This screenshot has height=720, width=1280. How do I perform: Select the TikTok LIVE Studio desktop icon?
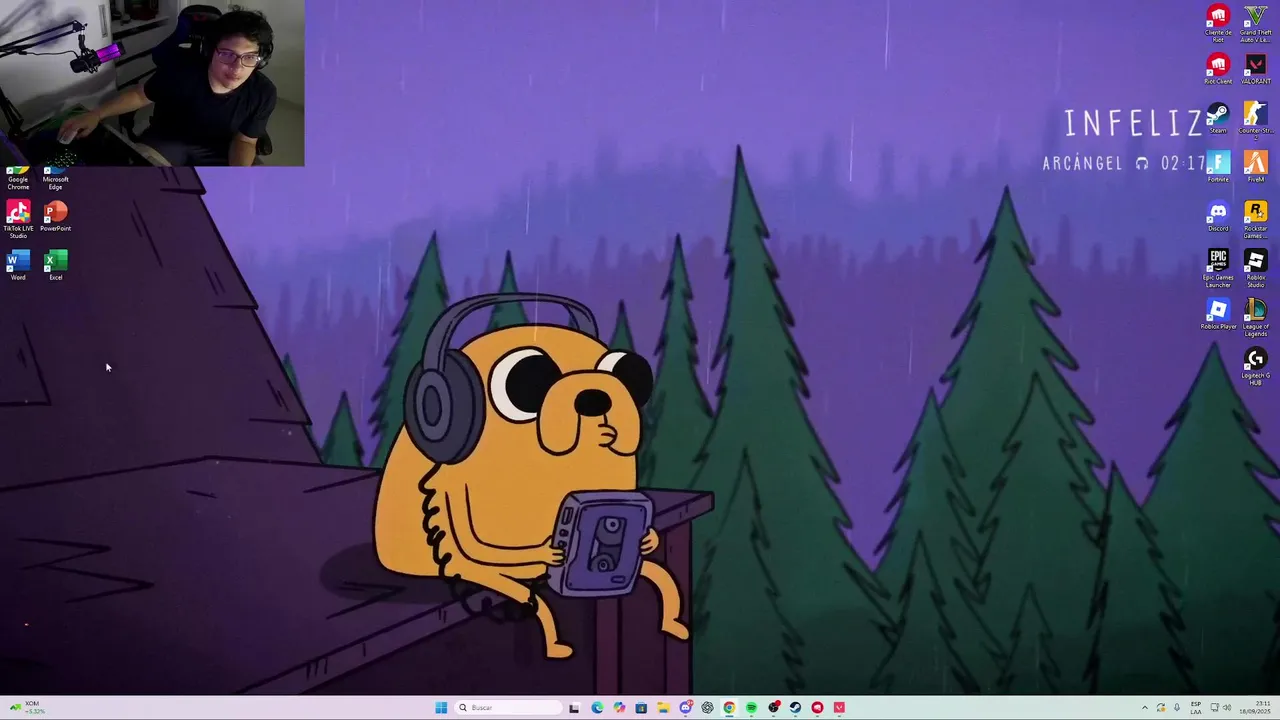[x=18, y=219]
